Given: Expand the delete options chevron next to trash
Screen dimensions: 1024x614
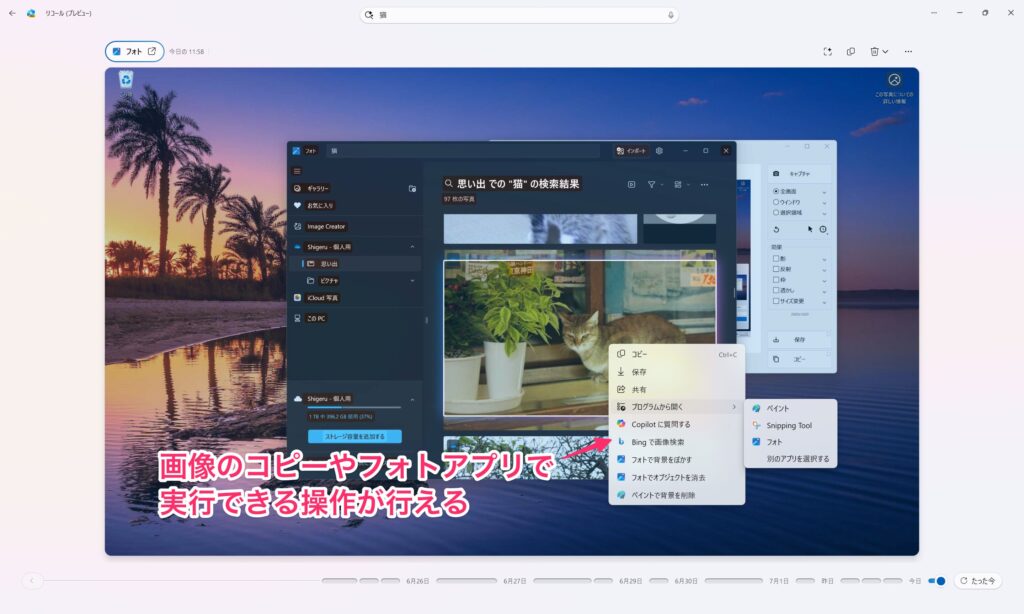Looking at the screenshot, I should click(x=886, y=52).
